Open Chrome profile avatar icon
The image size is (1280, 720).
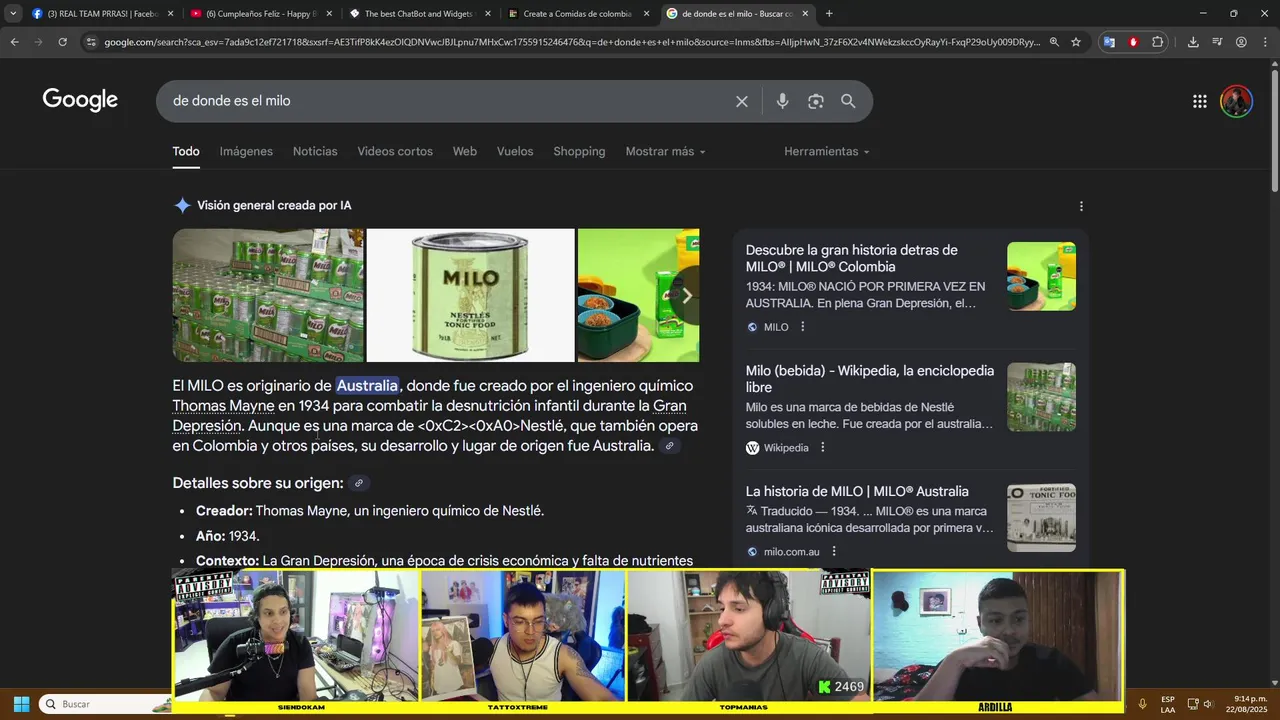(x=1241, y=42)
